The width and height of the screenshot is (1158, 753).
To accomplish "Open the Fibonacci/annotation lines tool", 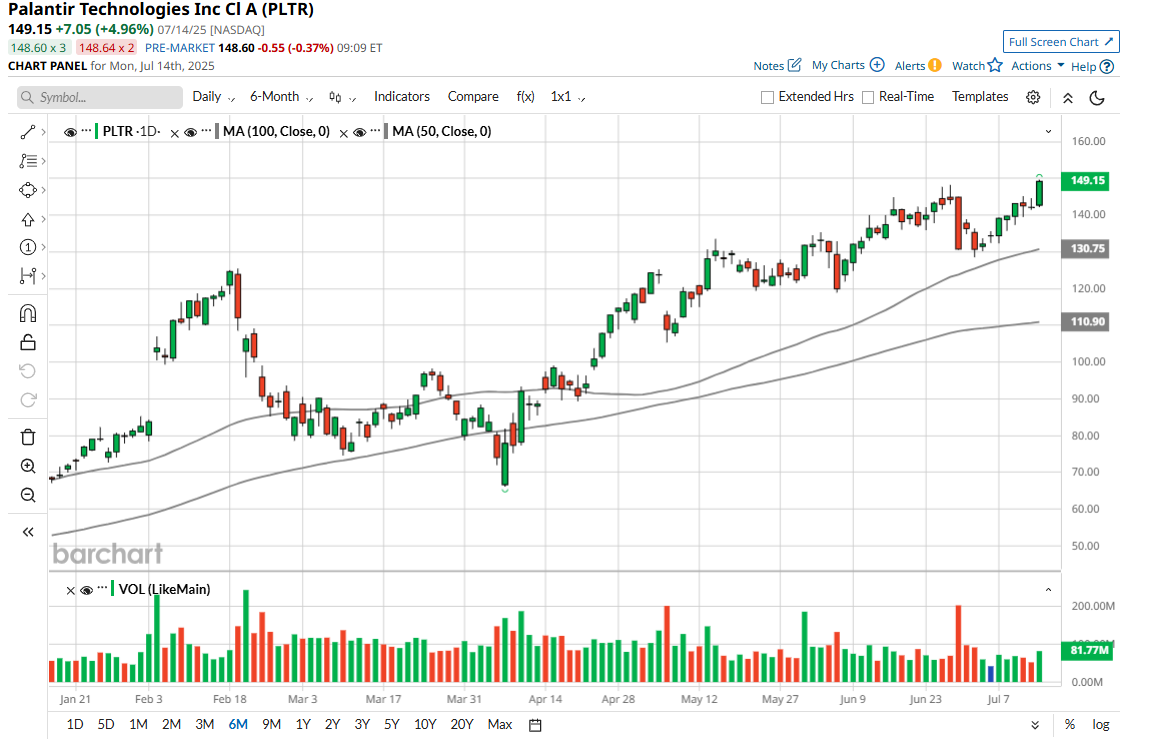I will point(27,161).
